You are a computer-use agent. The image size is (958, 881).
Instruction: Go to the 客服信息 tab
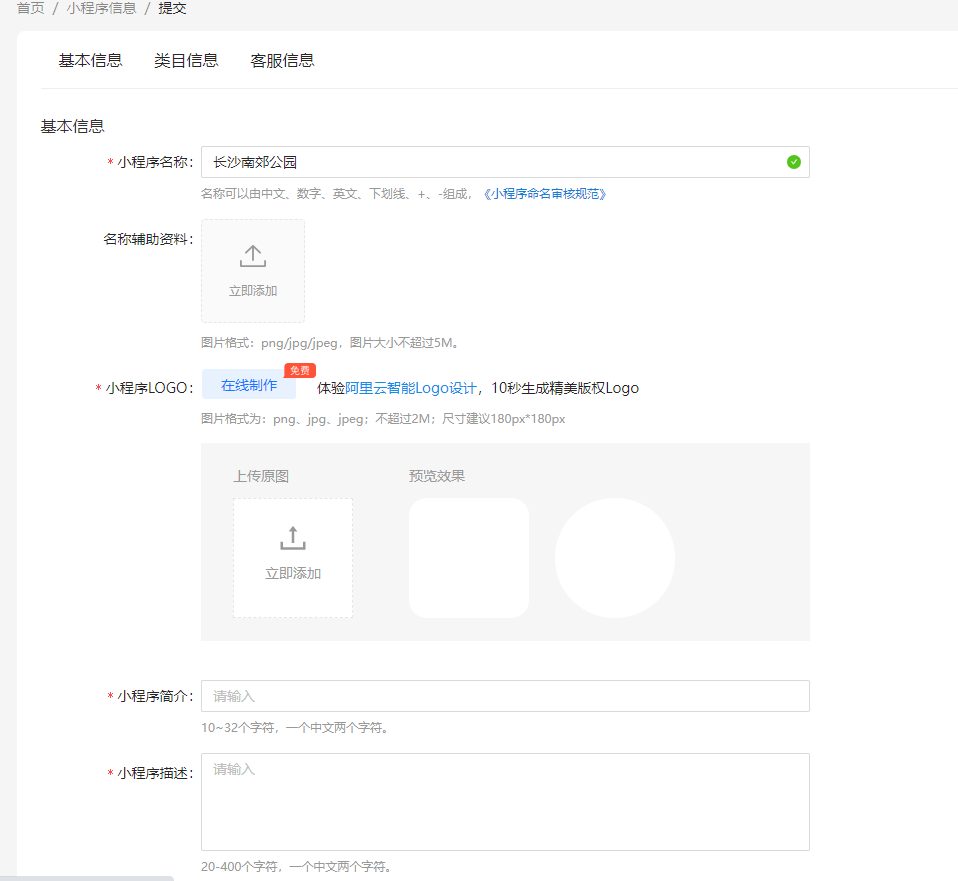click(x=282, y=60)
